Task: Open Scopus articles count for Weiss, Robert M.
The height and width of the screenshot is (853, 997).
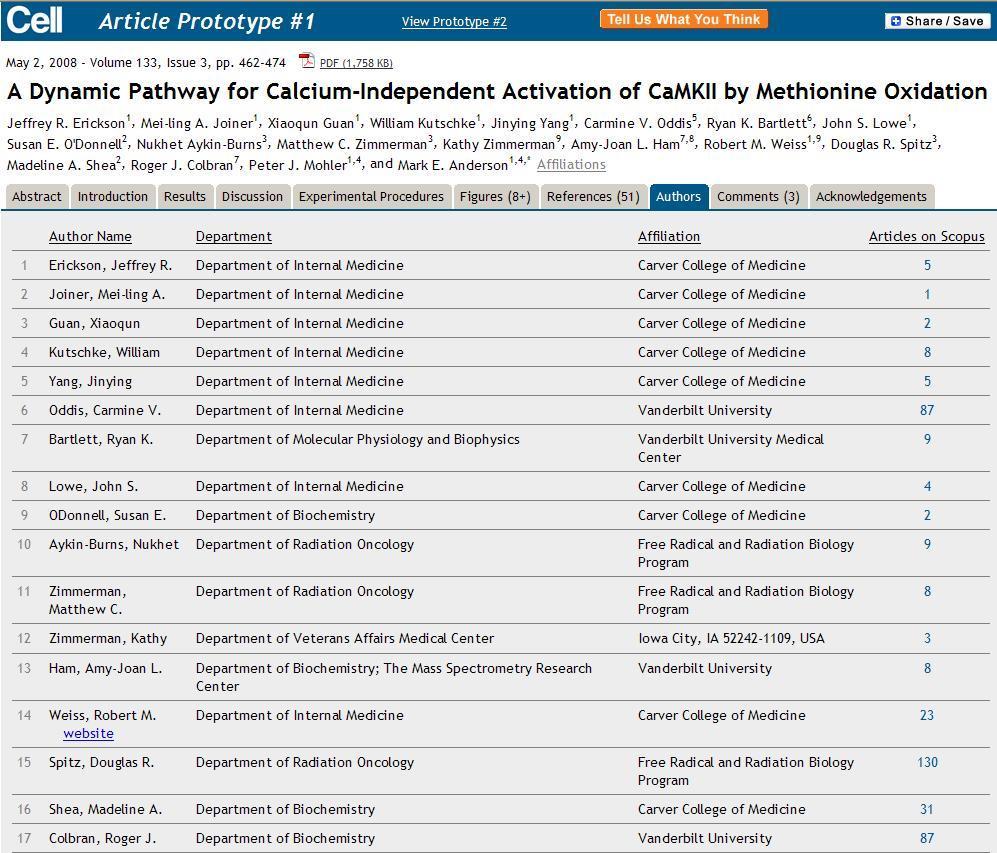Action: point(927,715)
